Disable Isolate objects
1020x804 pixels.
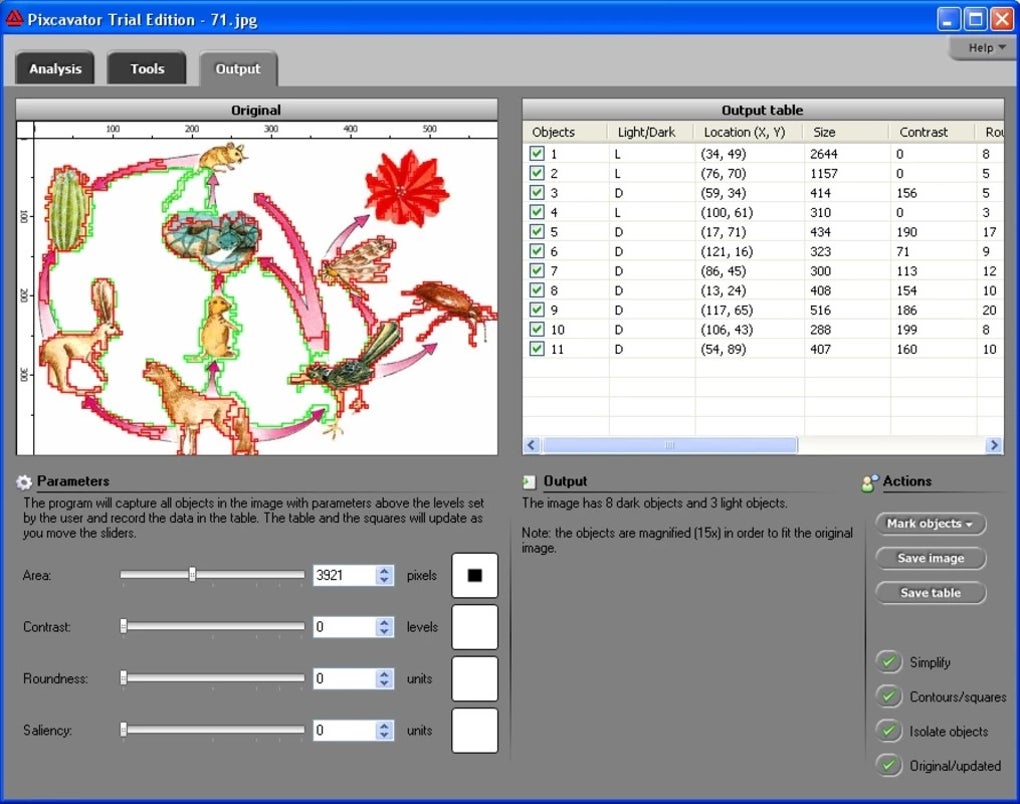coord(888,731)
